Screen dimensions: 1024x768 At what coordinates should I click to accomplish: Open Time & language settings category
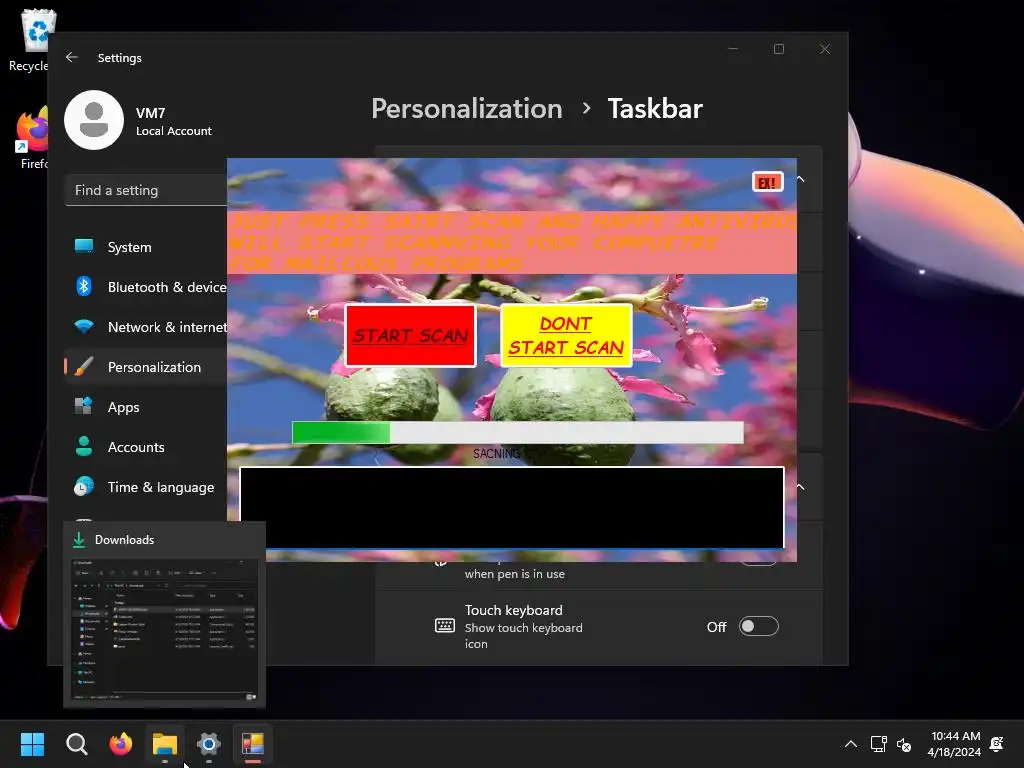[146, 487]
